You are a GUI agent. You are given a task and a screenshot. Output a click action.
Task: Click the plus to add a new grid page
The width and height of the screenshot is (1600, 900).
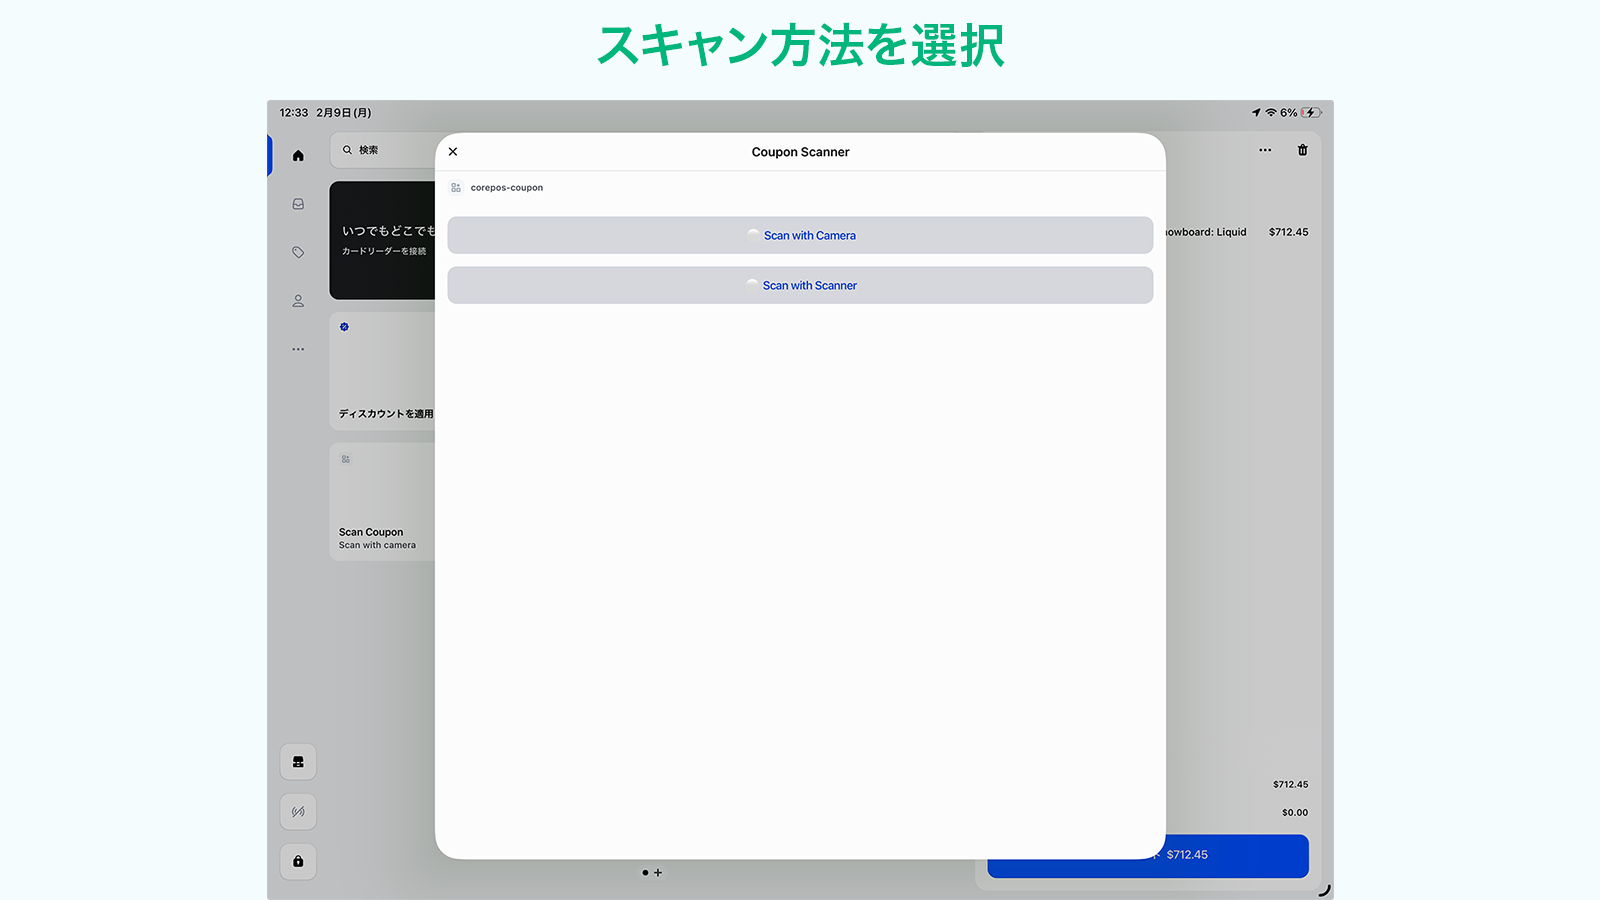click(x=658, y=872)
